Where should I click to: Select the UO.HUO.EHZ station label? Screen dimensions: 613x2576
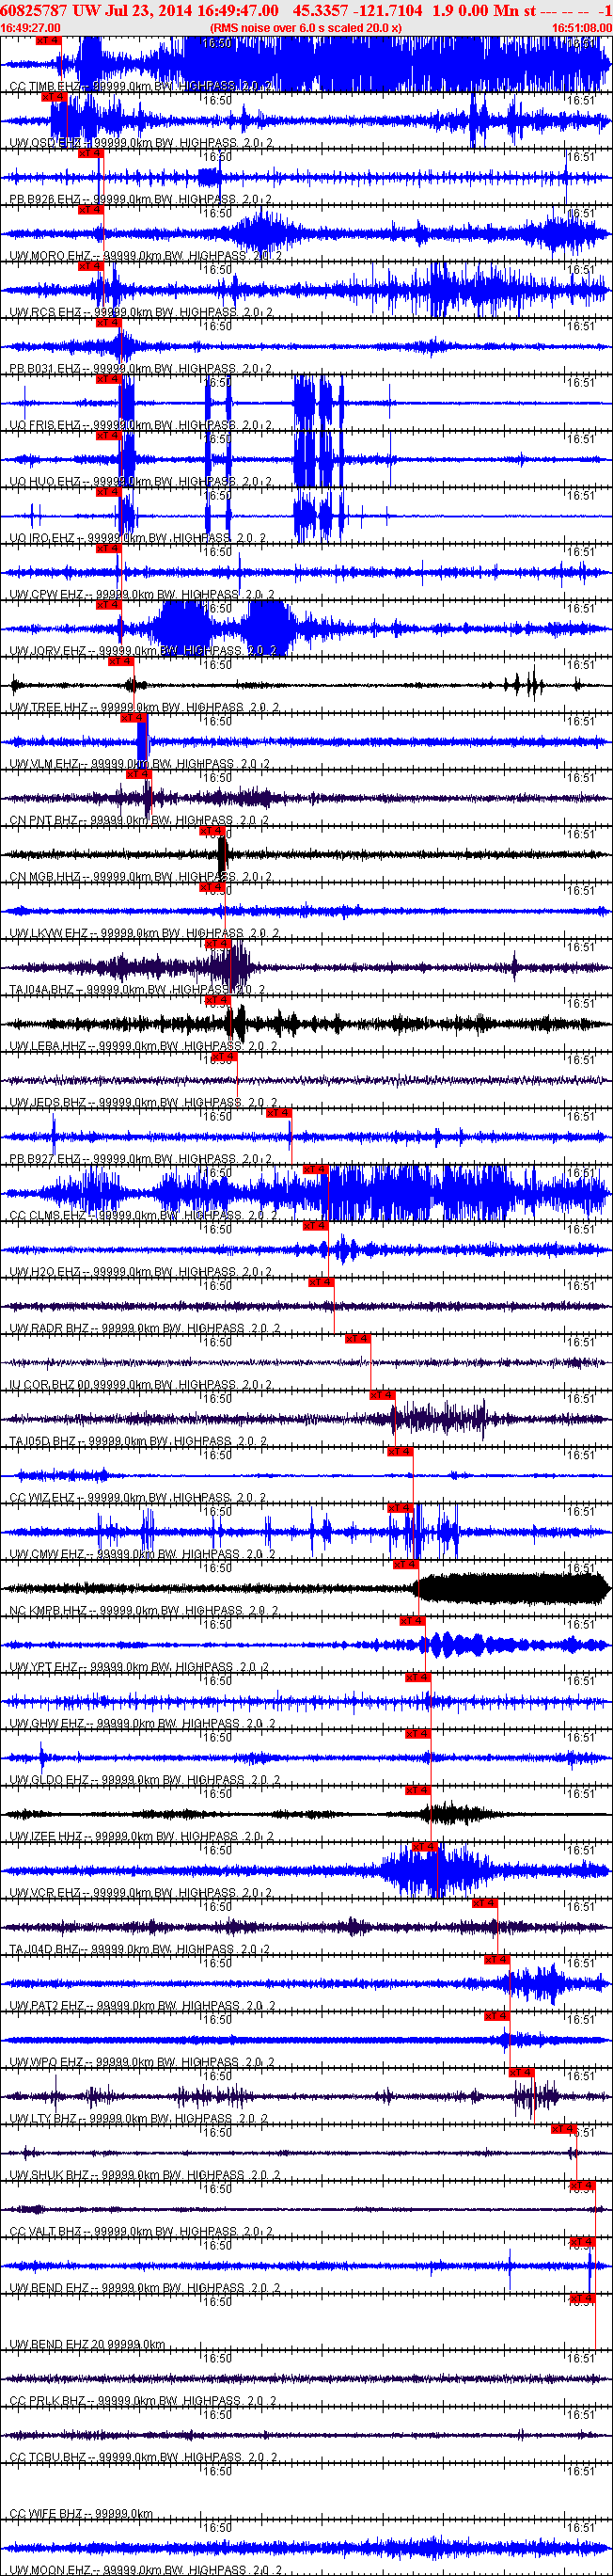tap(140, 482)
